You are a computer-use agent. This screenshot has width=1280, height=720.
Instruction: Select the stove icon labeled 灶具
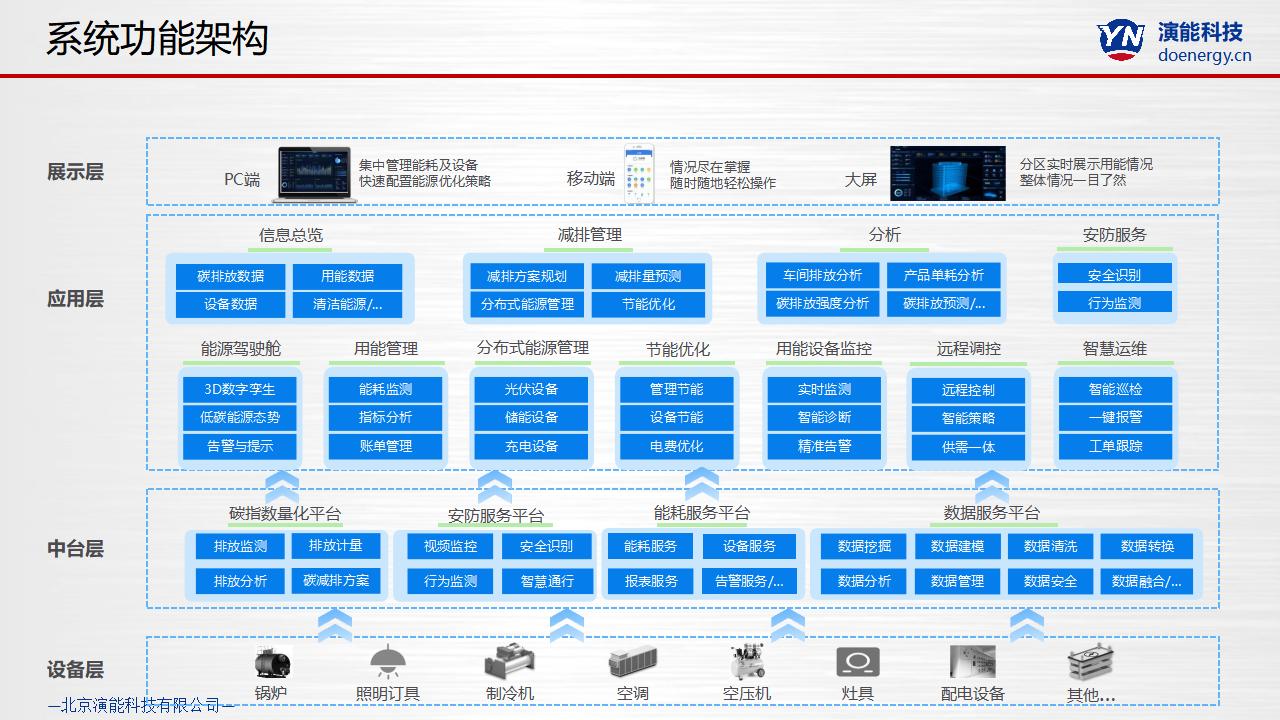coord(857,662)
